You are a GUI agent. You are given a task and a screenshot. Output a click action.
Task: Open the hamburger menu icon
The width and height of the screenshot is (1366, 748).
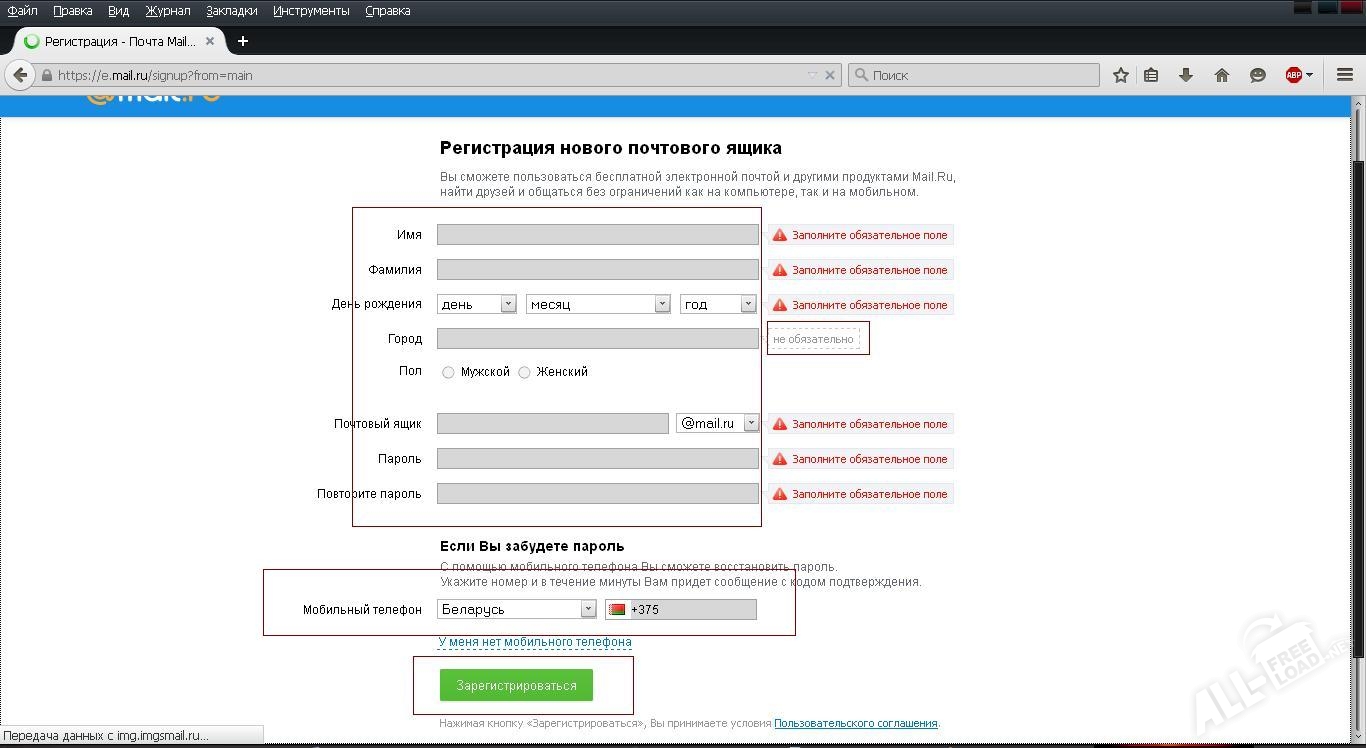pos(1345,75)
